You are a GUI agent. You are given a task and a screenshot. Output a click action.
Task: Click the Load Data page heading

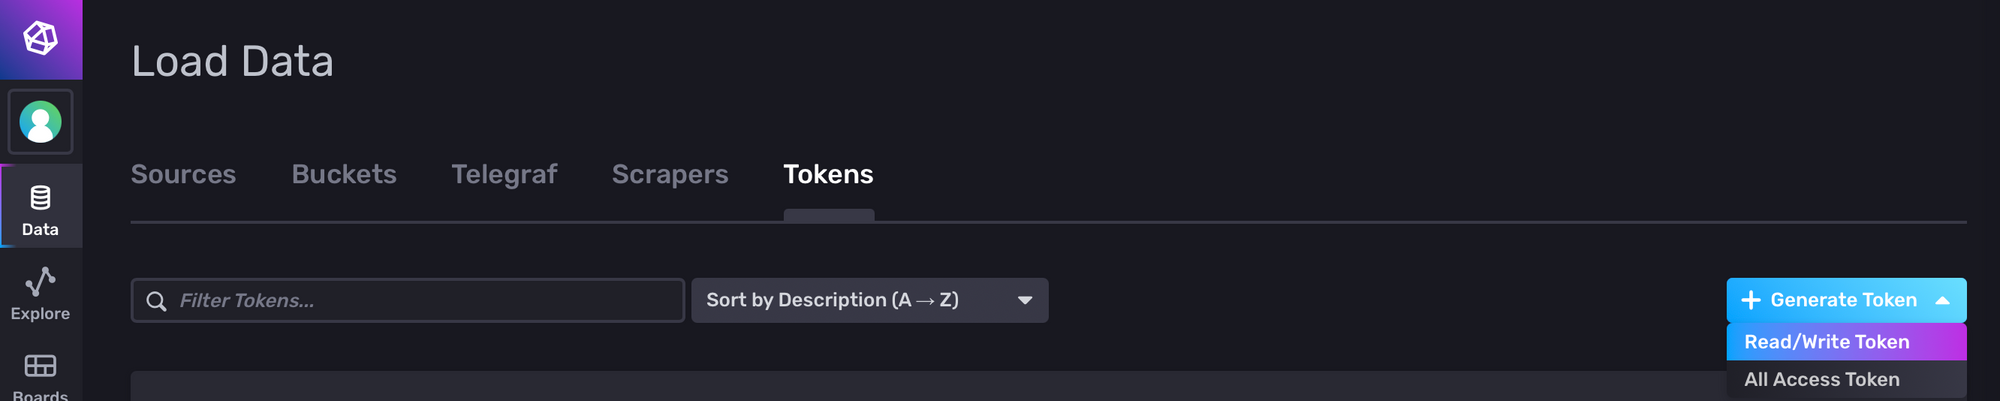(x=233, y=61)
